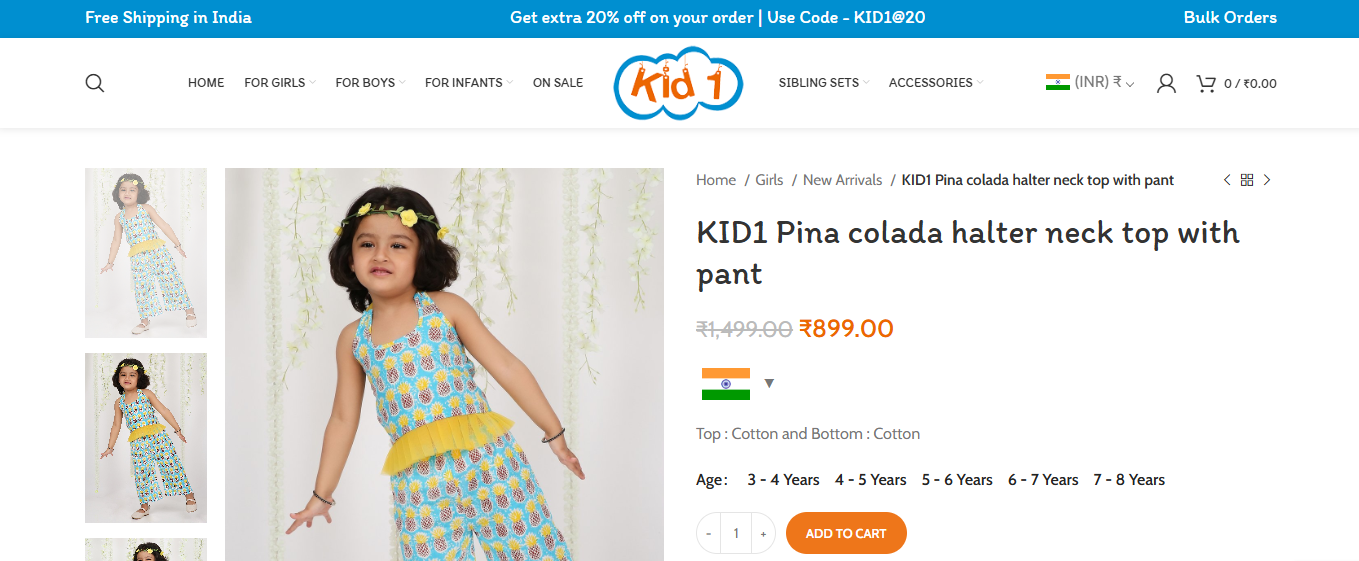Increase quantity with plus button

[763, 534]
